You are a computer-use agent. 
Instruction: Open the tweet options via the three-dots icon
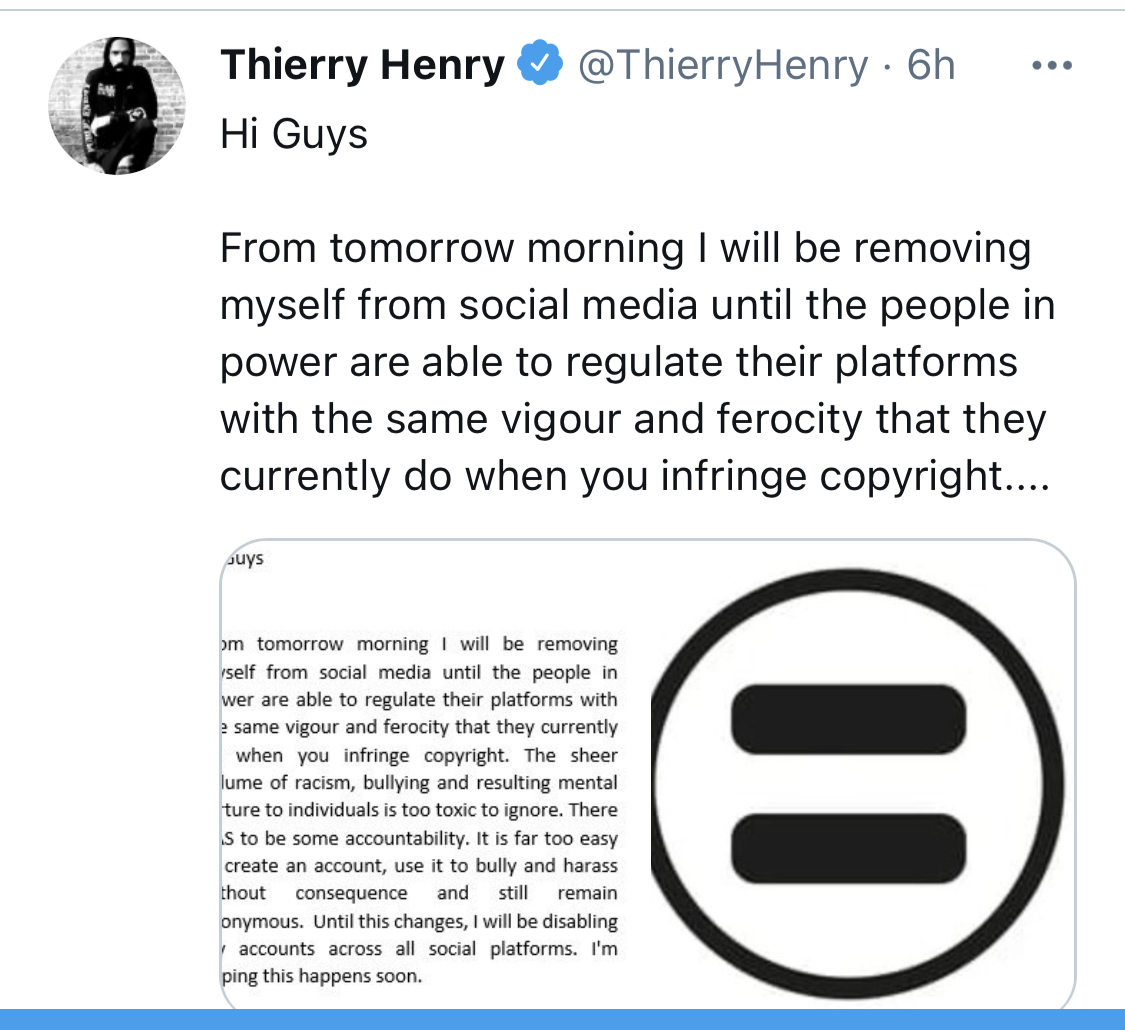tap(1051, 64)
